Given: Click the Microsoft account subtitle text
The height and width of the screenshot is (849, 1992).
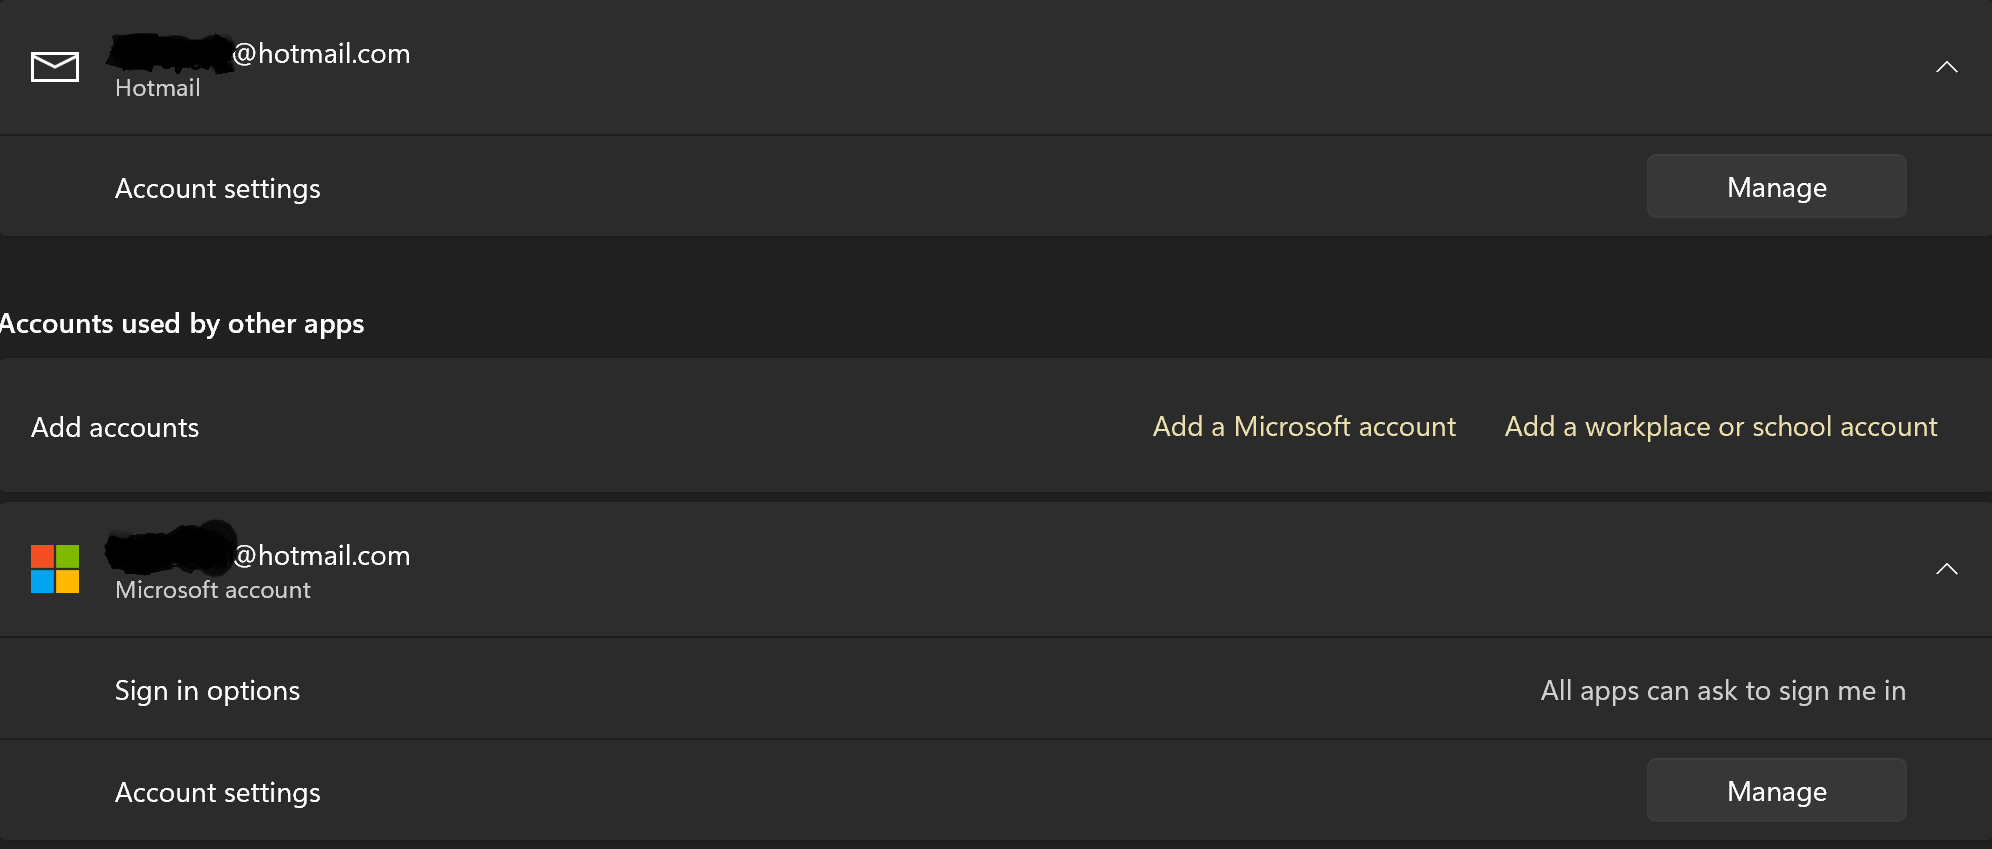Looking at the screenshot, I should click(213, 590).
